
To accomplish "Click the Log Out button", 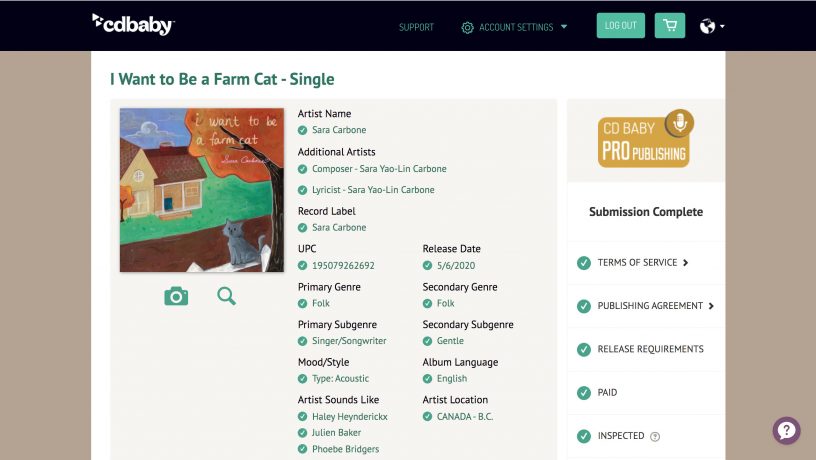I will tap(621, 26).
